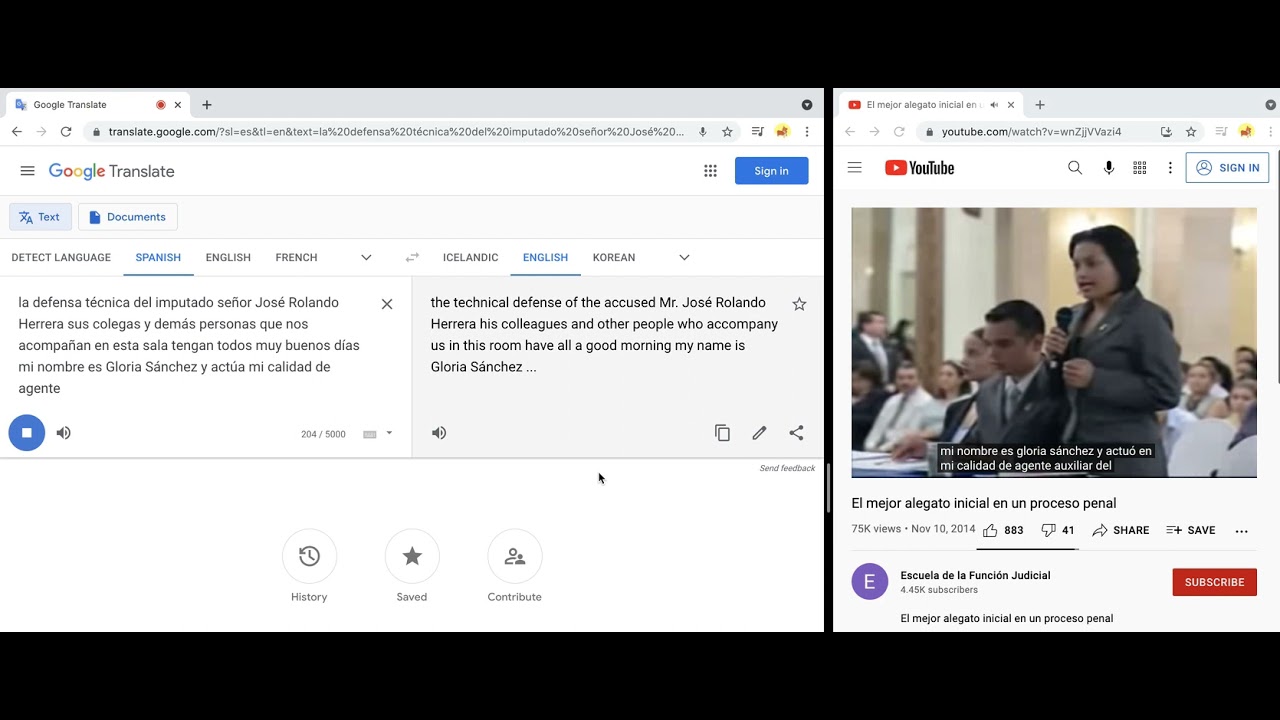Click Sign in button on Google Translate
Image resolution: width=1280 pixels, height=720 pixels.
(771, 171)
